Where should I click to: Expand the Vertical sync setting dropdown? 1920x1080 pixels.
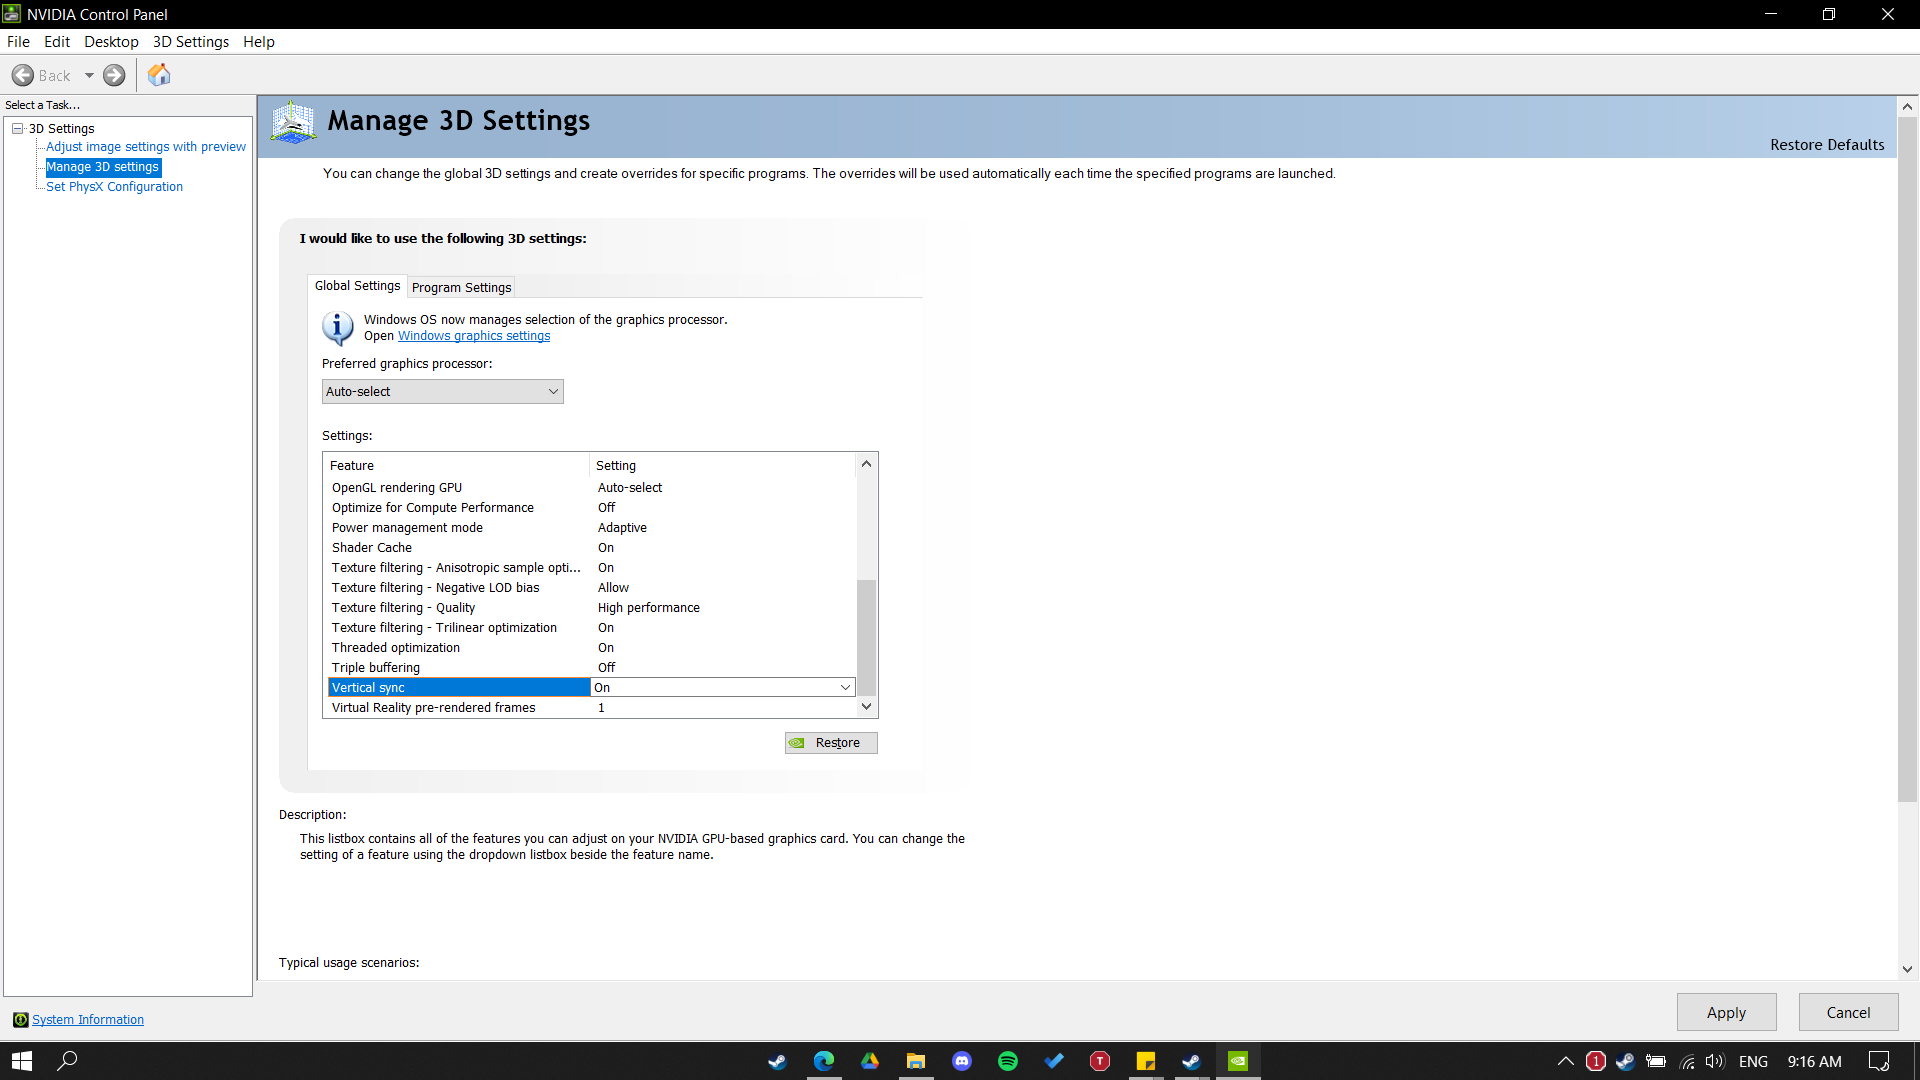click(845, 687)
